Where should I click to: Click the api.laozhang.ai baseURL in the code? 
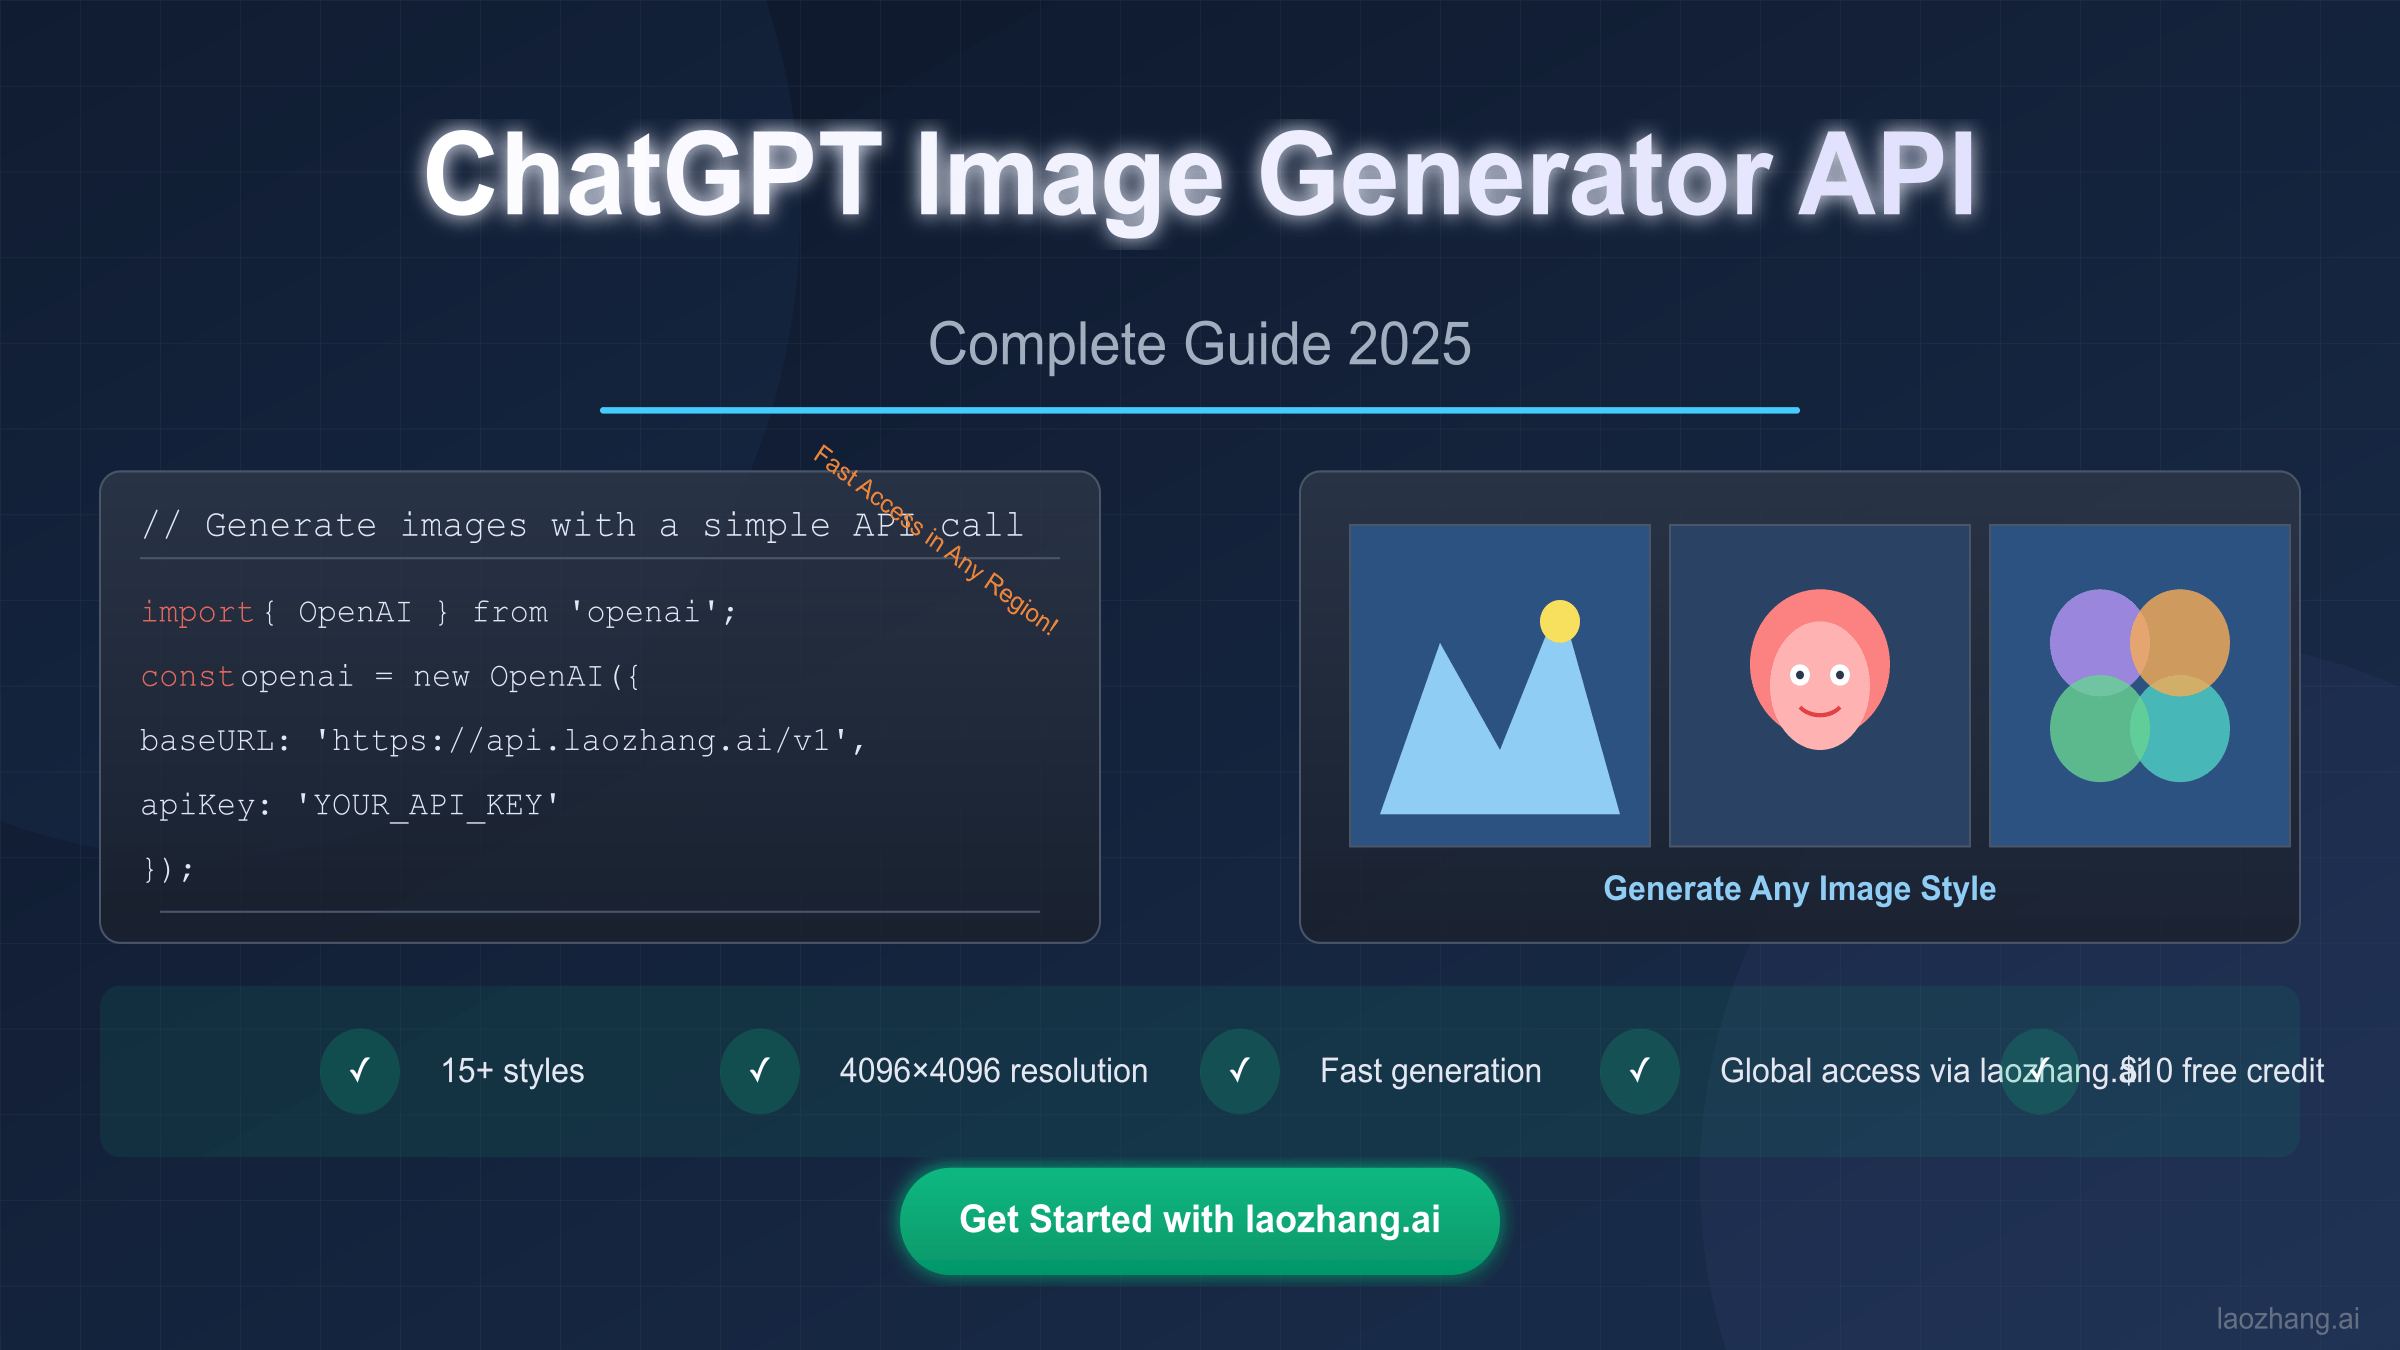point(586,740)
